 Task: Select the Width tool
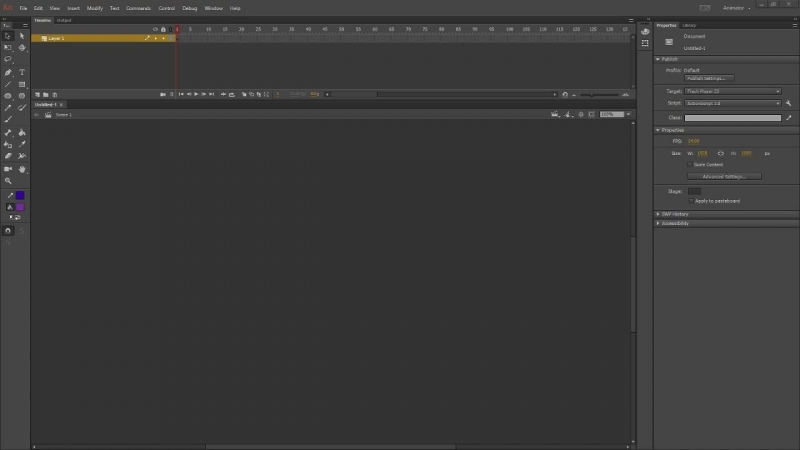(22, 156)
